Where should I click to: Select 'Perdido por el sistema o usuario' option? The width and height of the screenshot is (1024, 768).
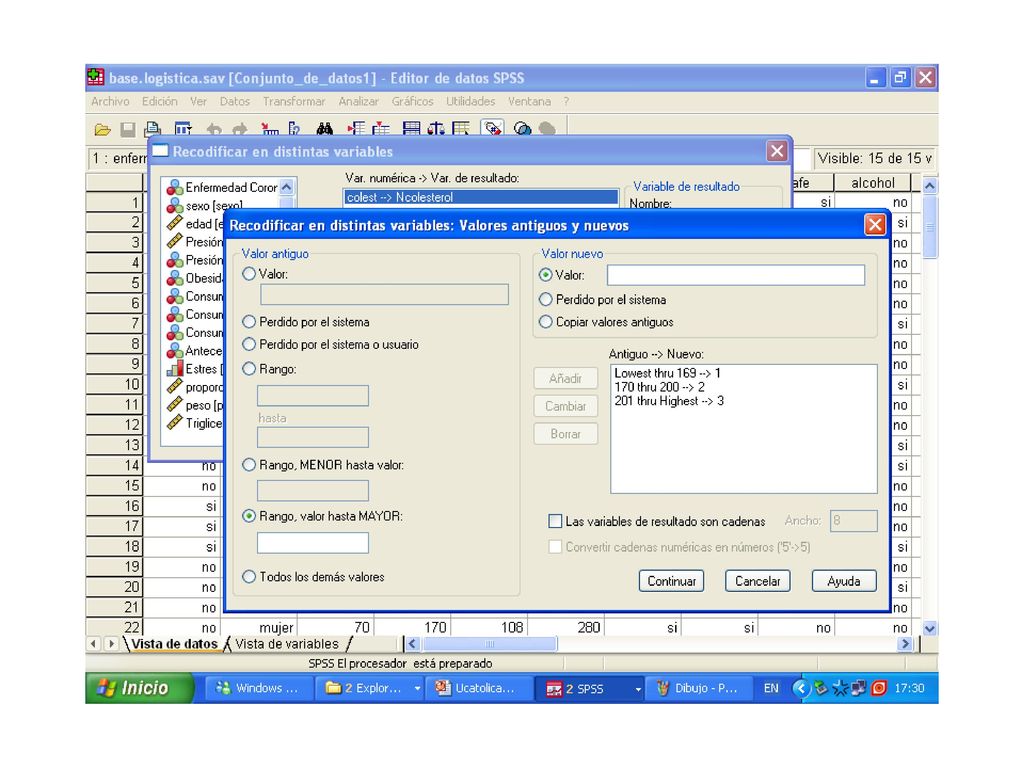click(249, 344)
